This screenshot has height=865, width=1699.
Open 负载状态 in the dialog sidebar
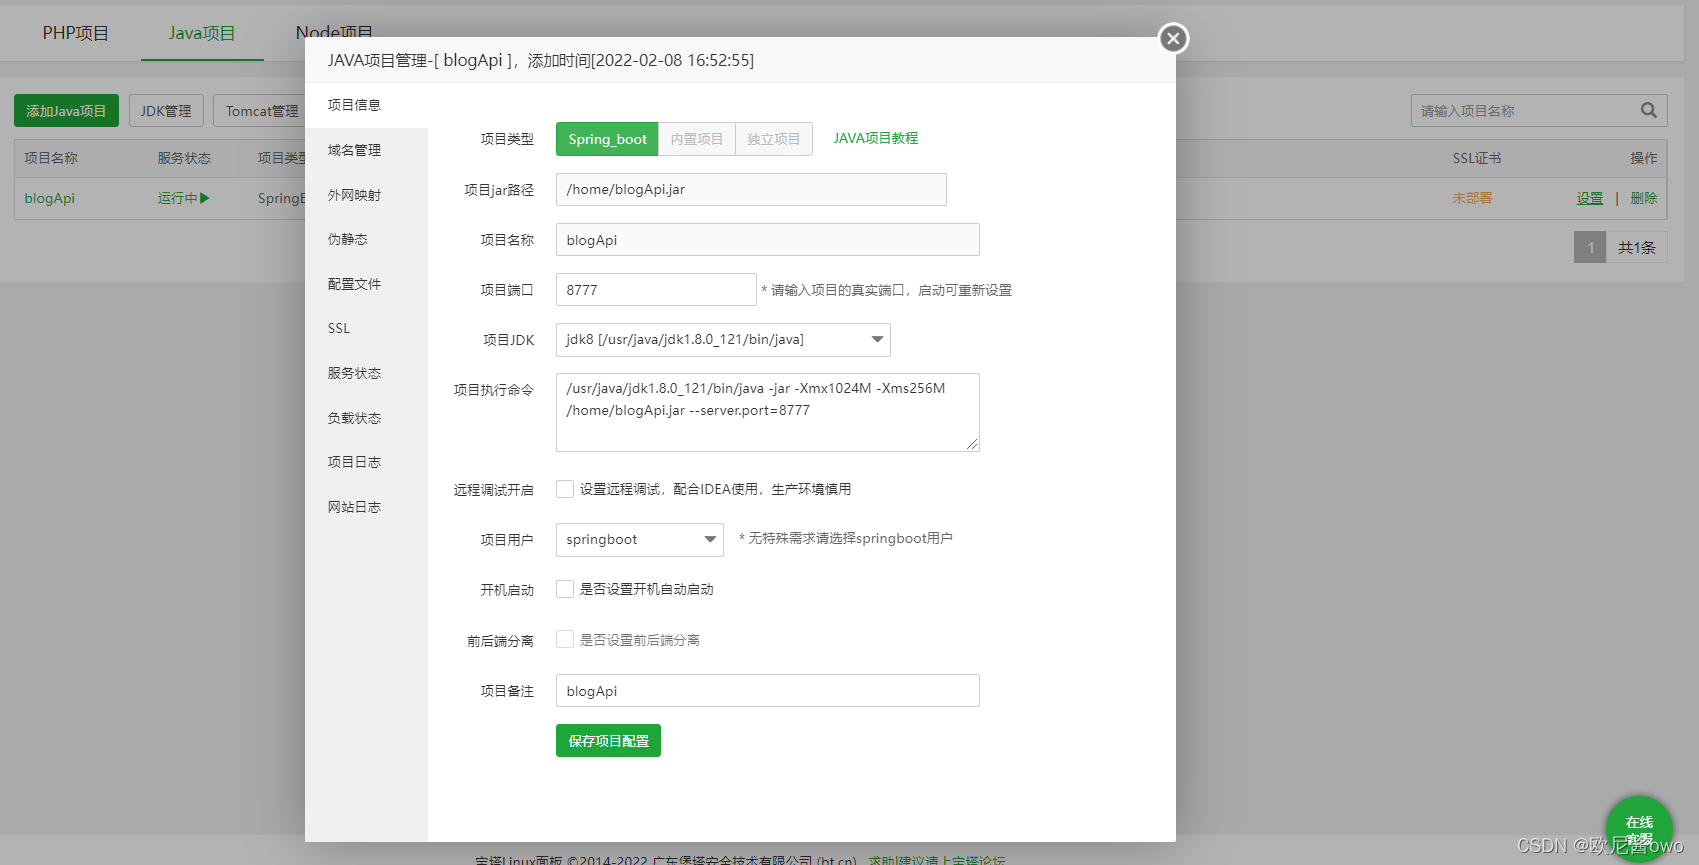tap(366, 418)
